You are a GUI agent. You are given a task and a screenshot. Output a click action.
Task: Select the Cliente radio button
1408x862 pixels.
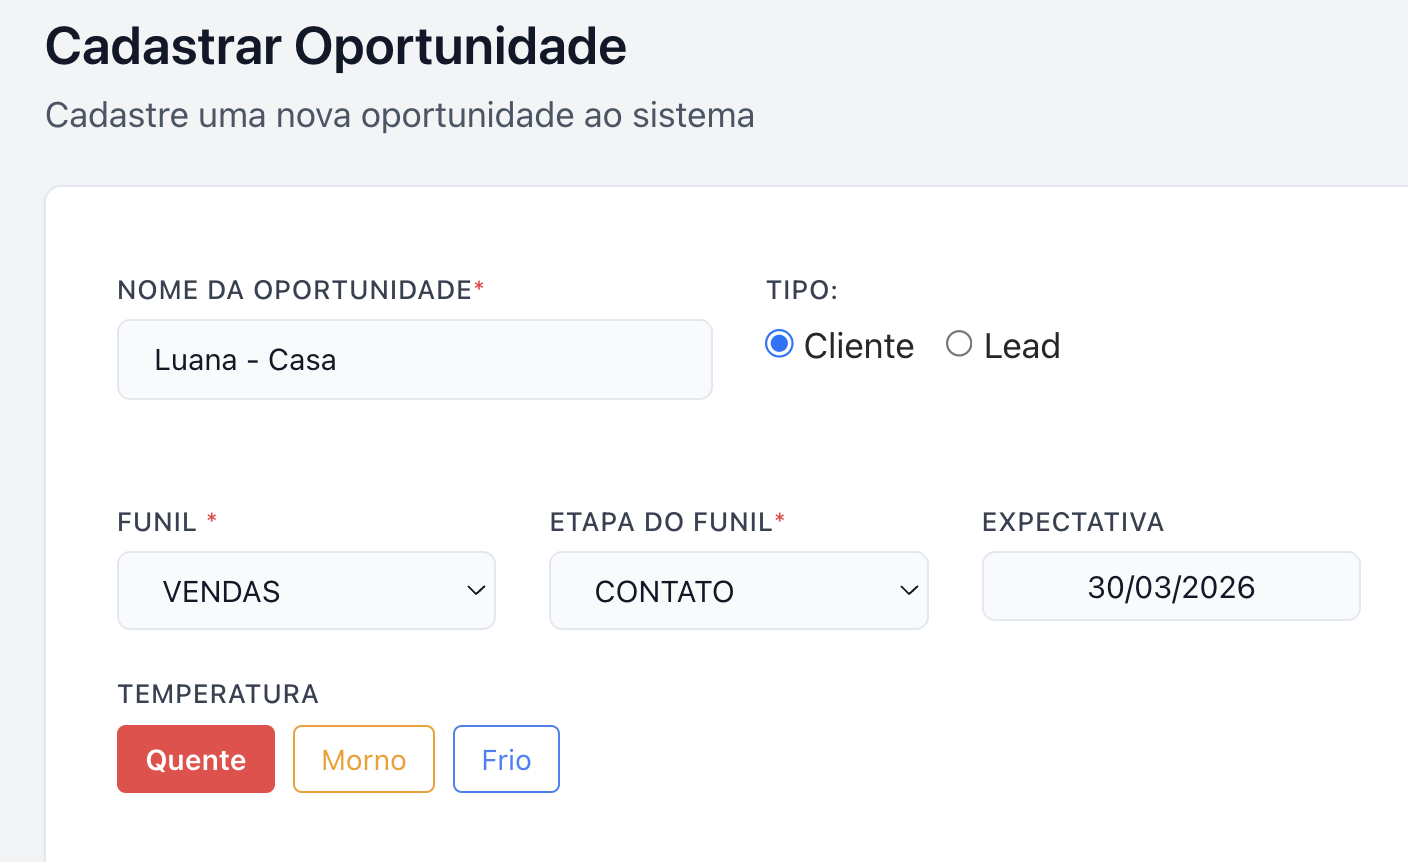779,345
